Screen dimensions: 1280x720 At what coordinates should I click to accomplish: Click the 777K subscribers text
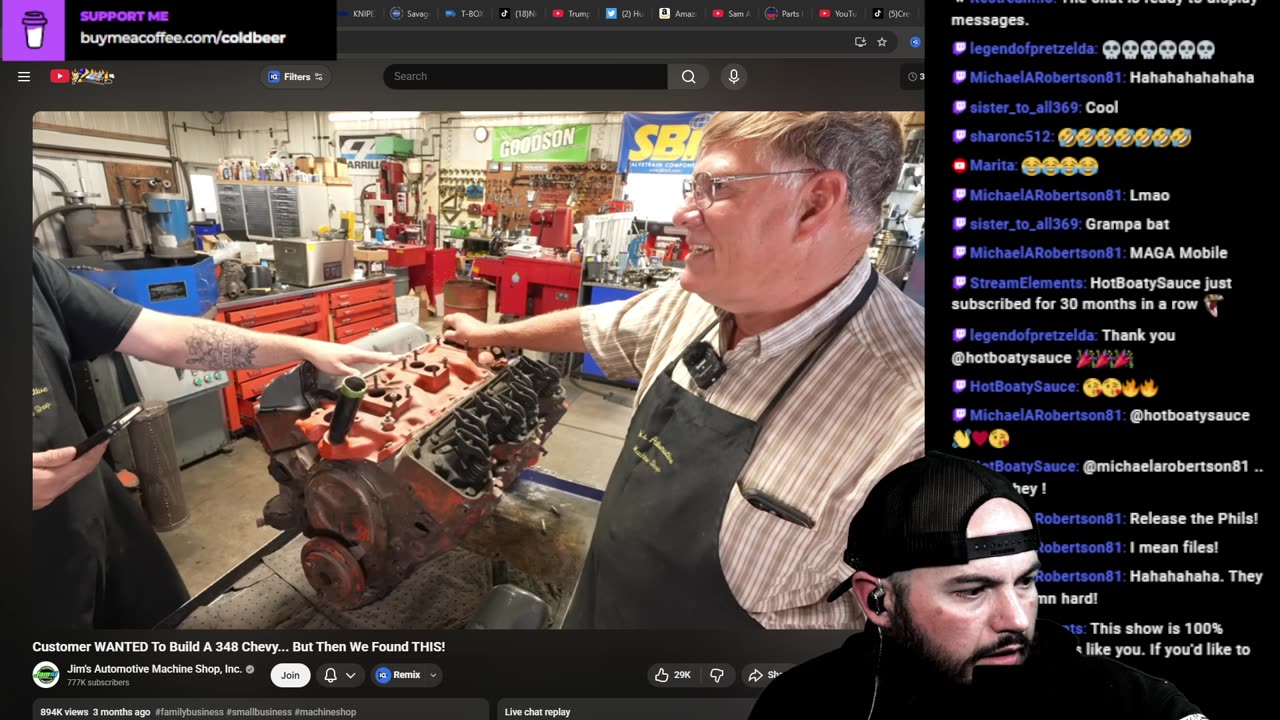[x=98, y=683]
